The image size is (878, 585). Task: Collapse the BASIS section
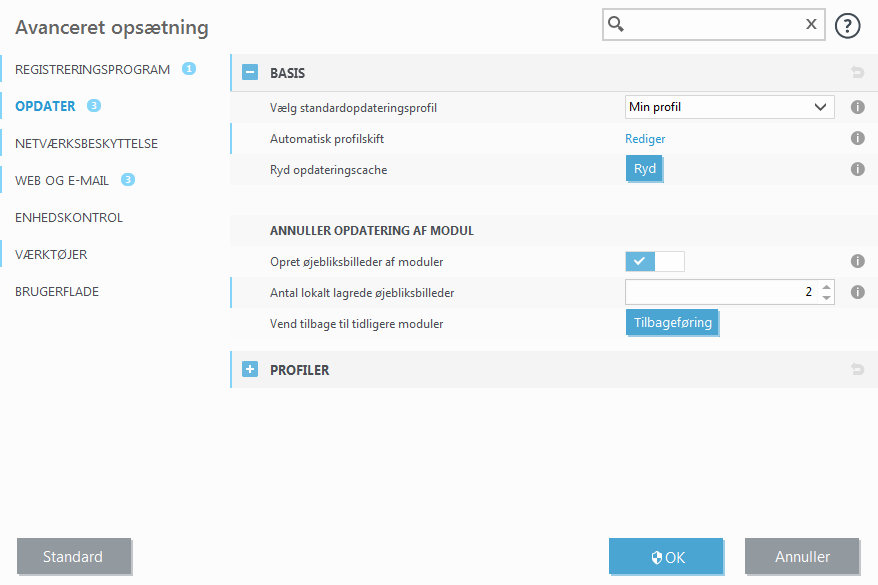249,72
